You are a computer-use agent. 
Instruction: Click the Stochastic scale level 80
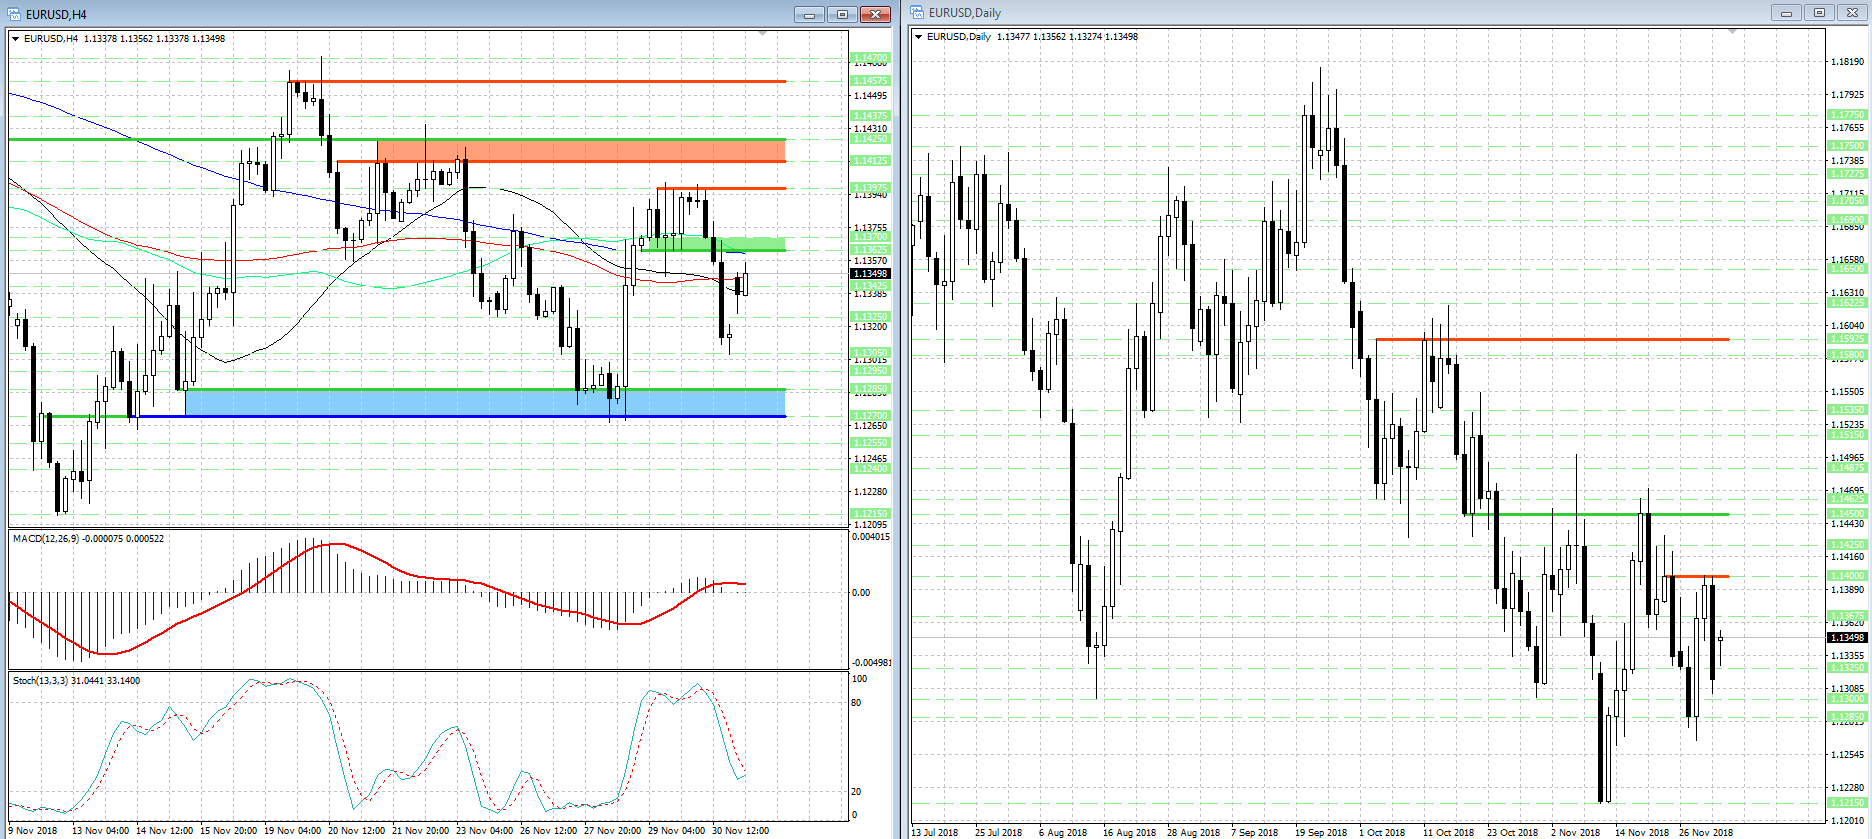click(856, 703)
